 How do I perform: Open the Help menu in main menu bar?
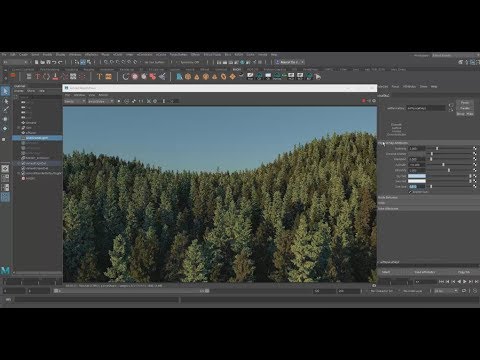[x=274, y=55]
